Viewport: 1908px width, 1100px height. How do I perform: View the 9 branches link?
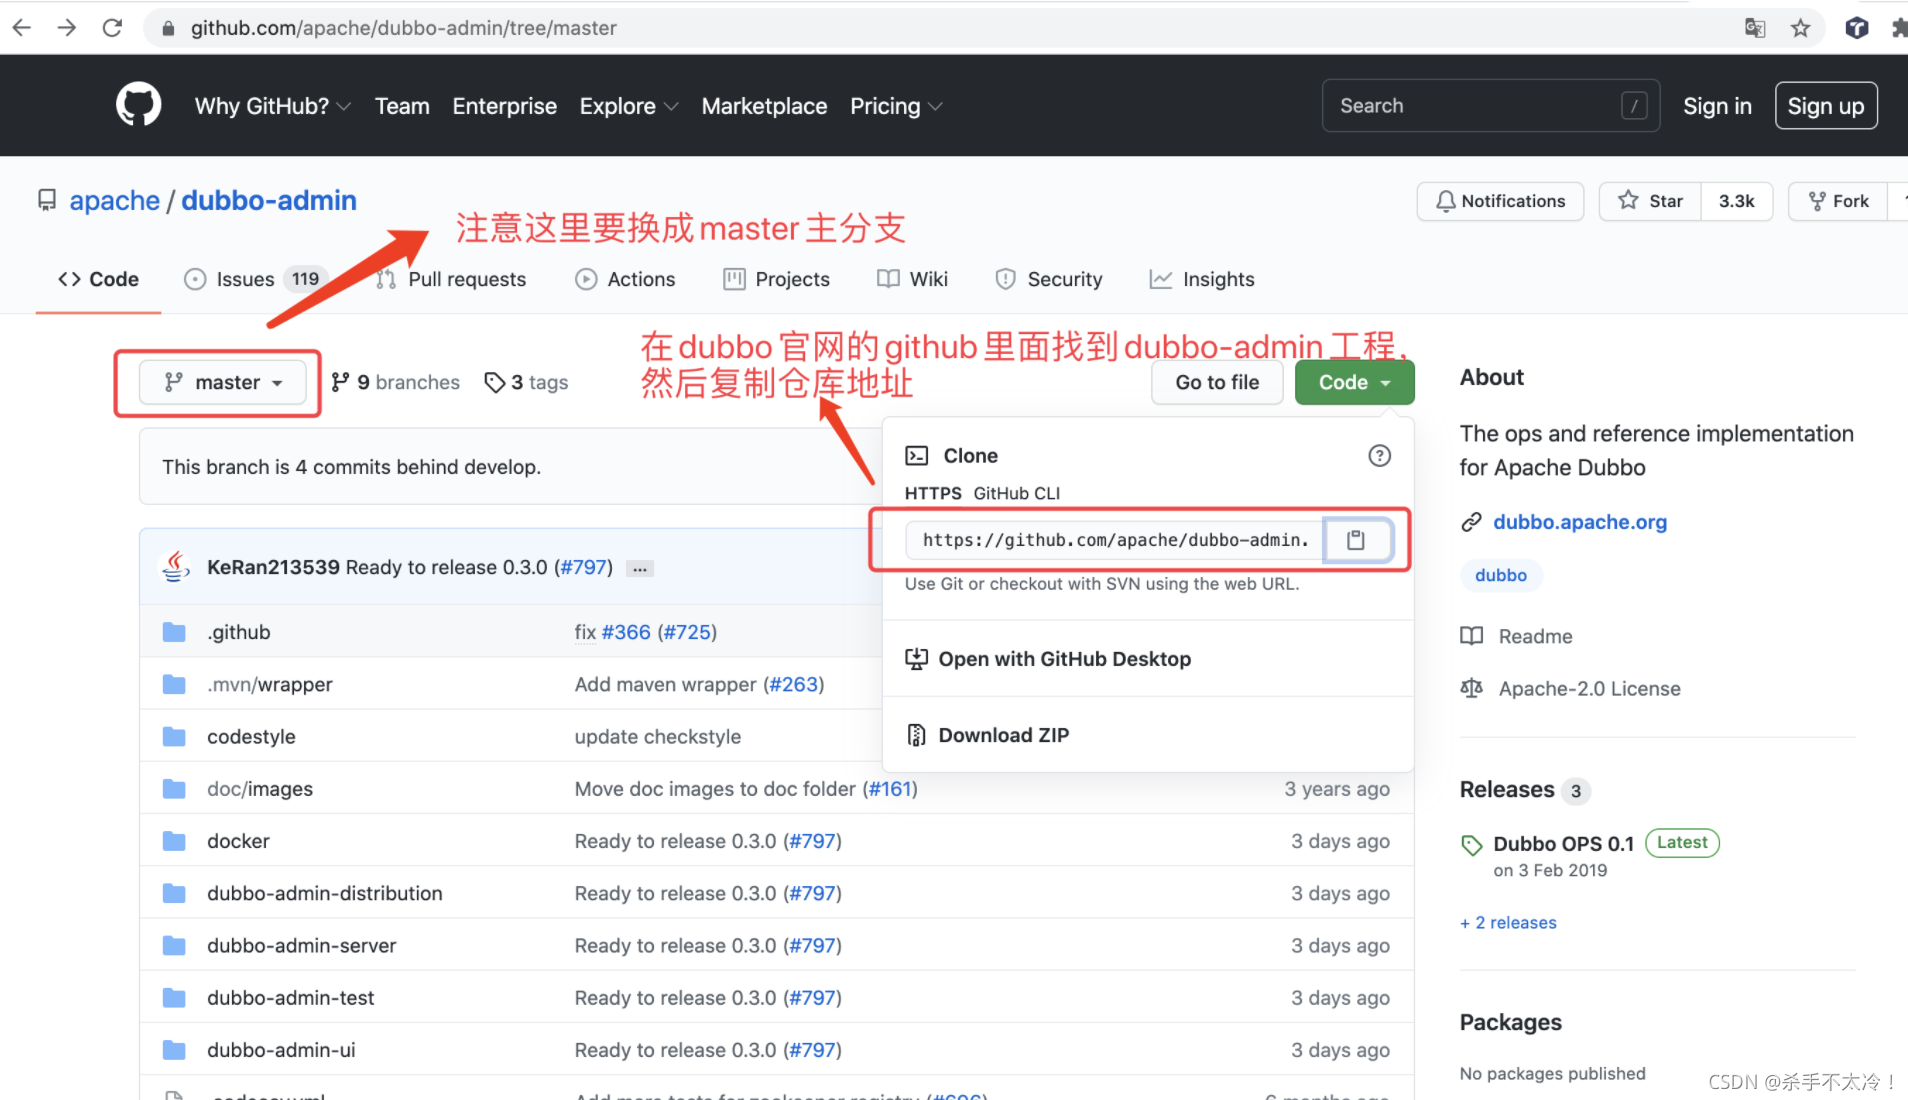(x=395, y=382)
